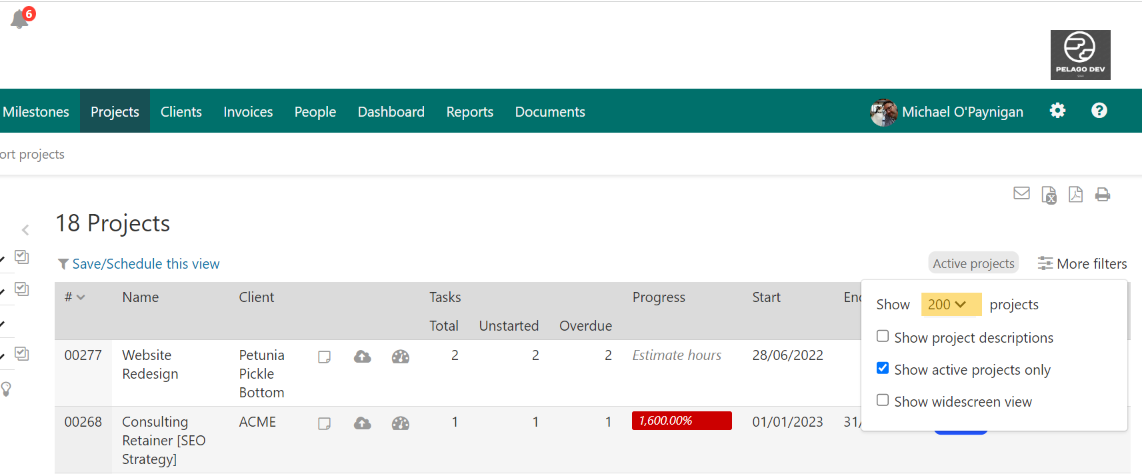Click upload cloud icon for Consulting Retainer
The height and width of the screenshot is (474, 1142).
(x=362, y=423)
